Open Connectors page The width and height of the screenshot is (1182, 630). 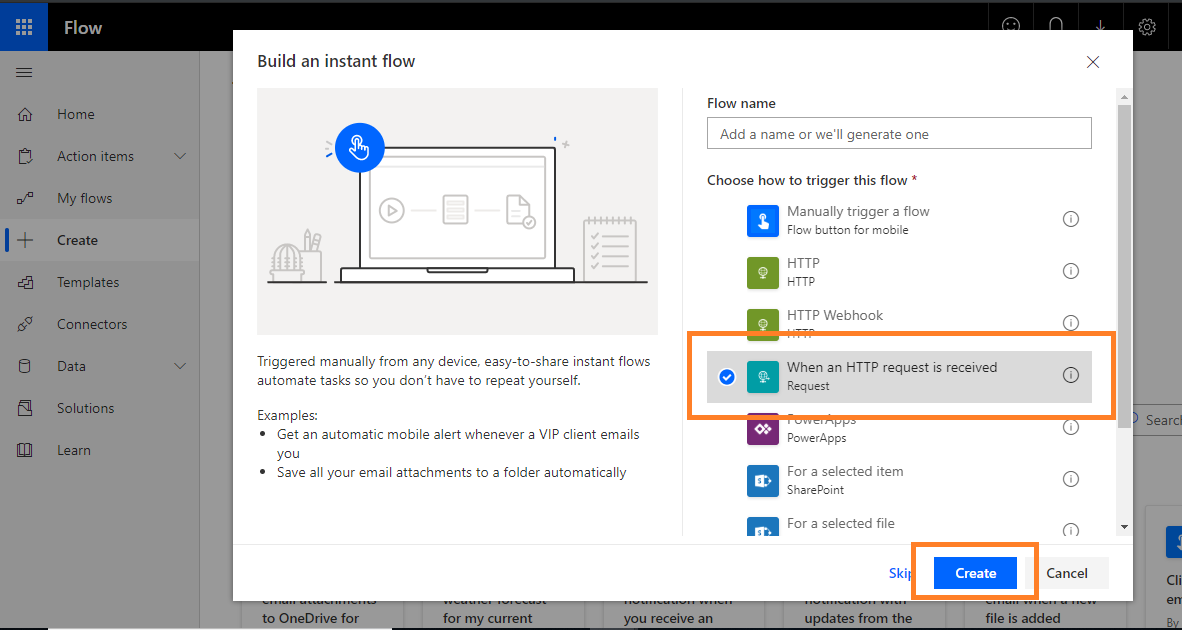pyautogui.click(x=92, y=324)
